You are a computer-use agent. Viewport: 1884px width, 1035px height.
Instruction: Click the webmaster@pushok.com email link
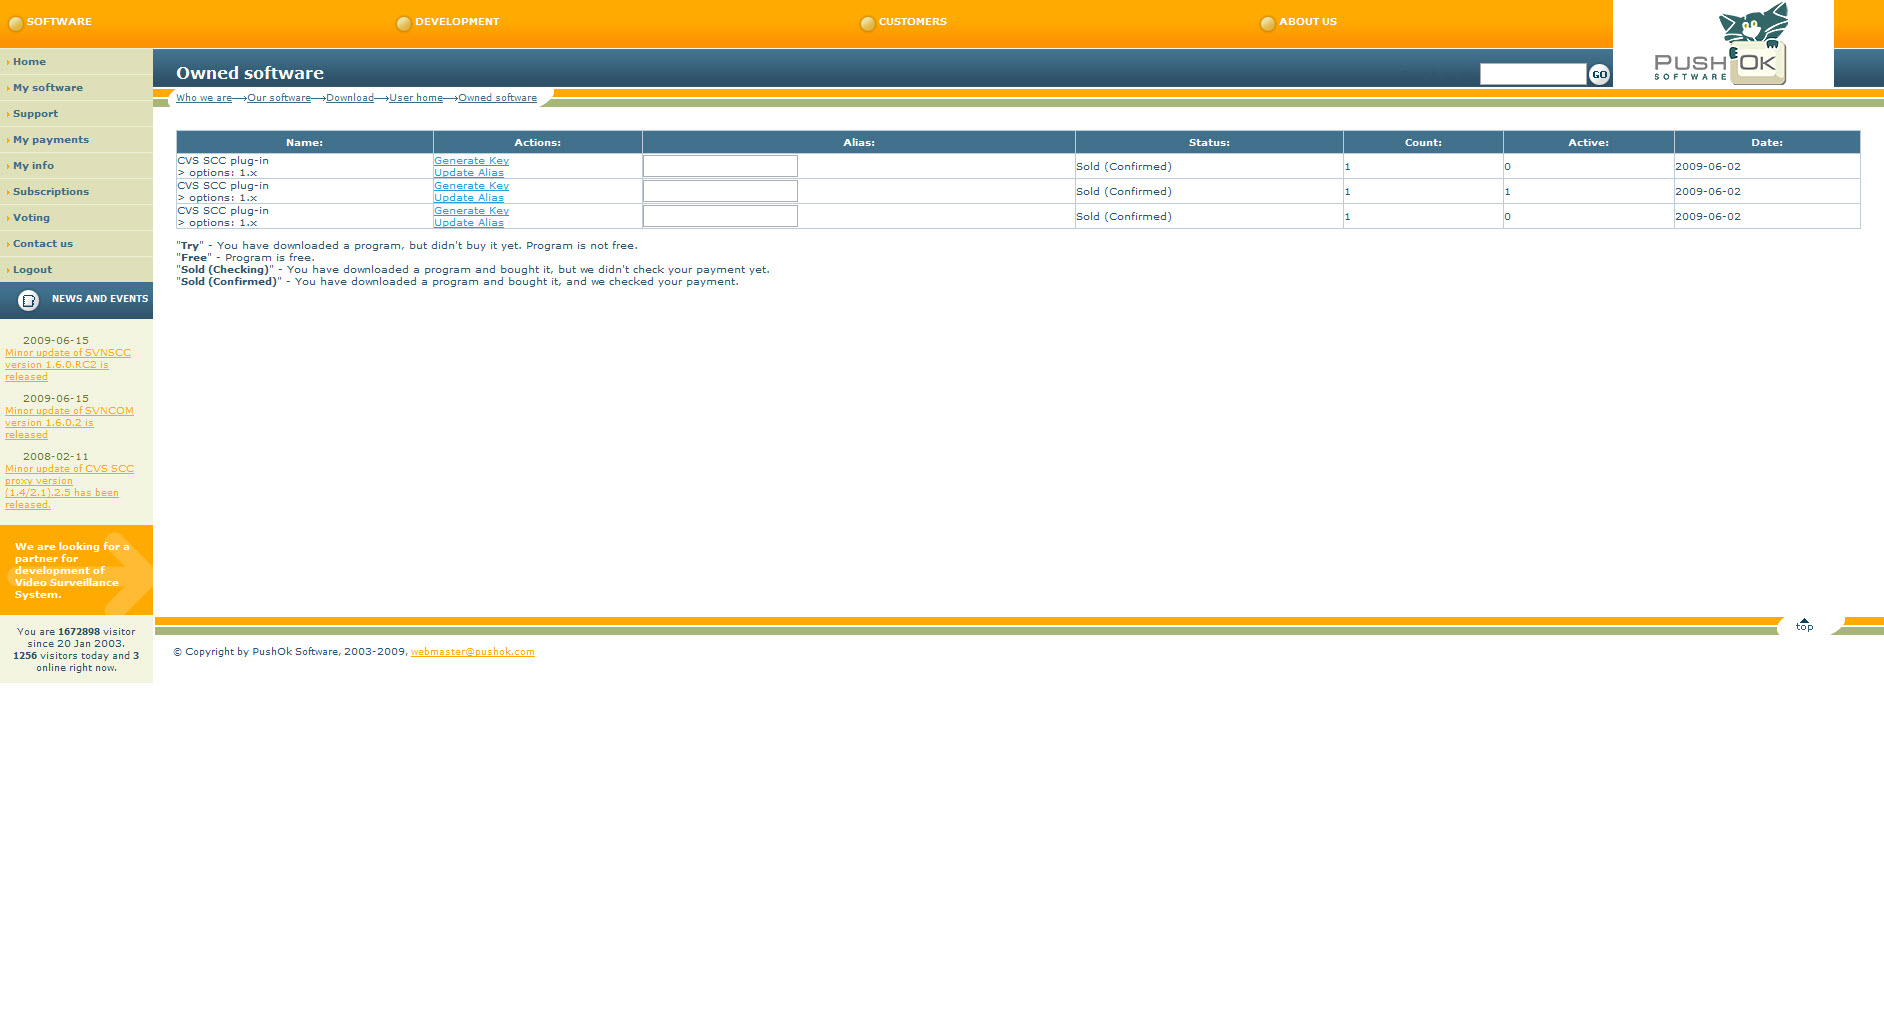click(472, 652)
